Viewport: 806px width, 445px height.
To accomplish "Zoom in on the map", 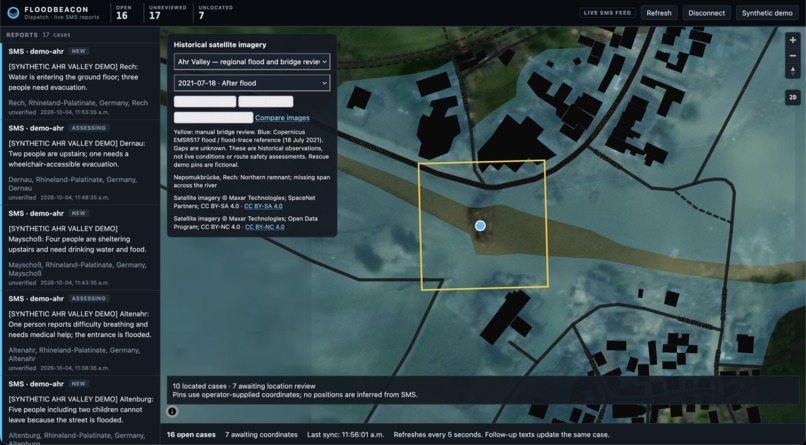I will click(792, 40).
